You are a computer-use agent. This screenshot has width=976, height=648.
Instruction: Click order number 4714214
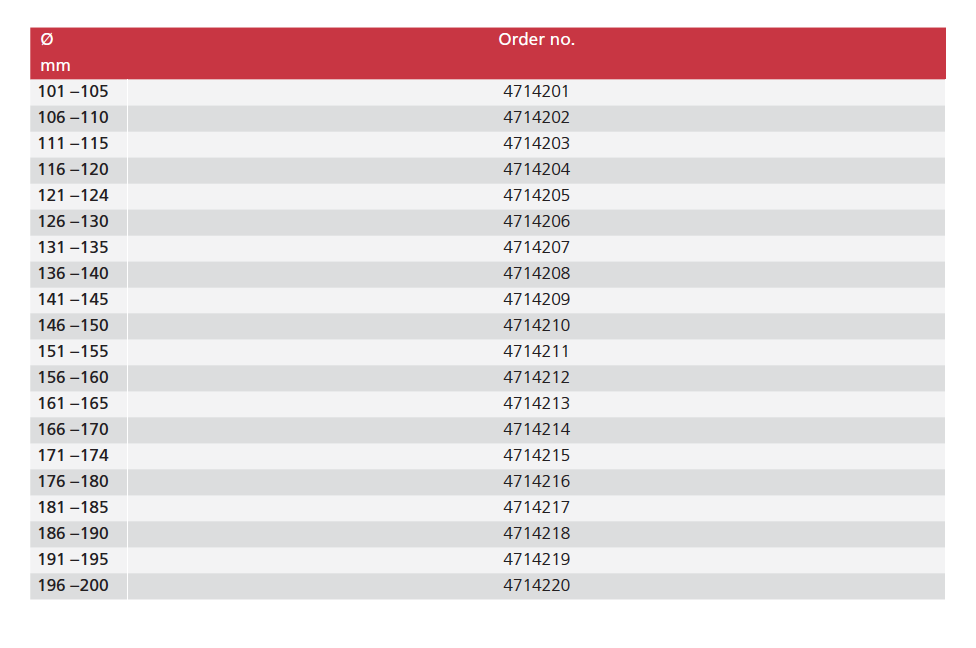(x=536, y=430)
